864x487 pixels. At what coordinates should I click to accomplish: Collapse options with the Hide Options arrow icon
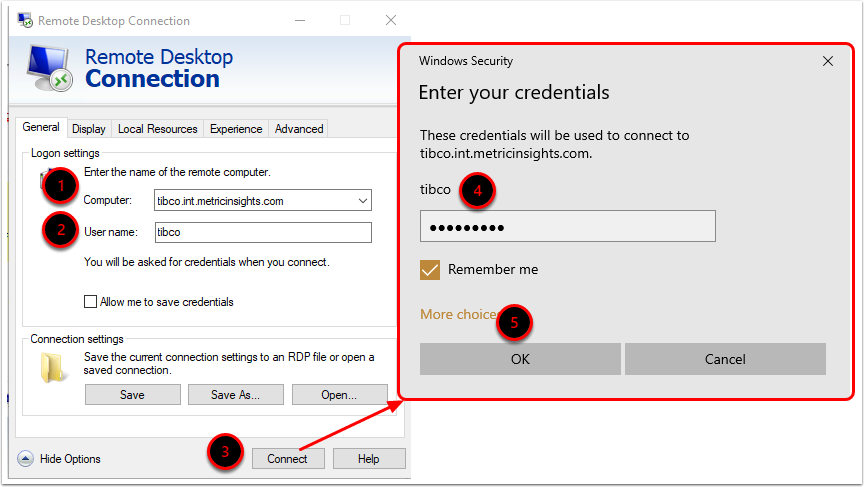click(x=25, y=458)
